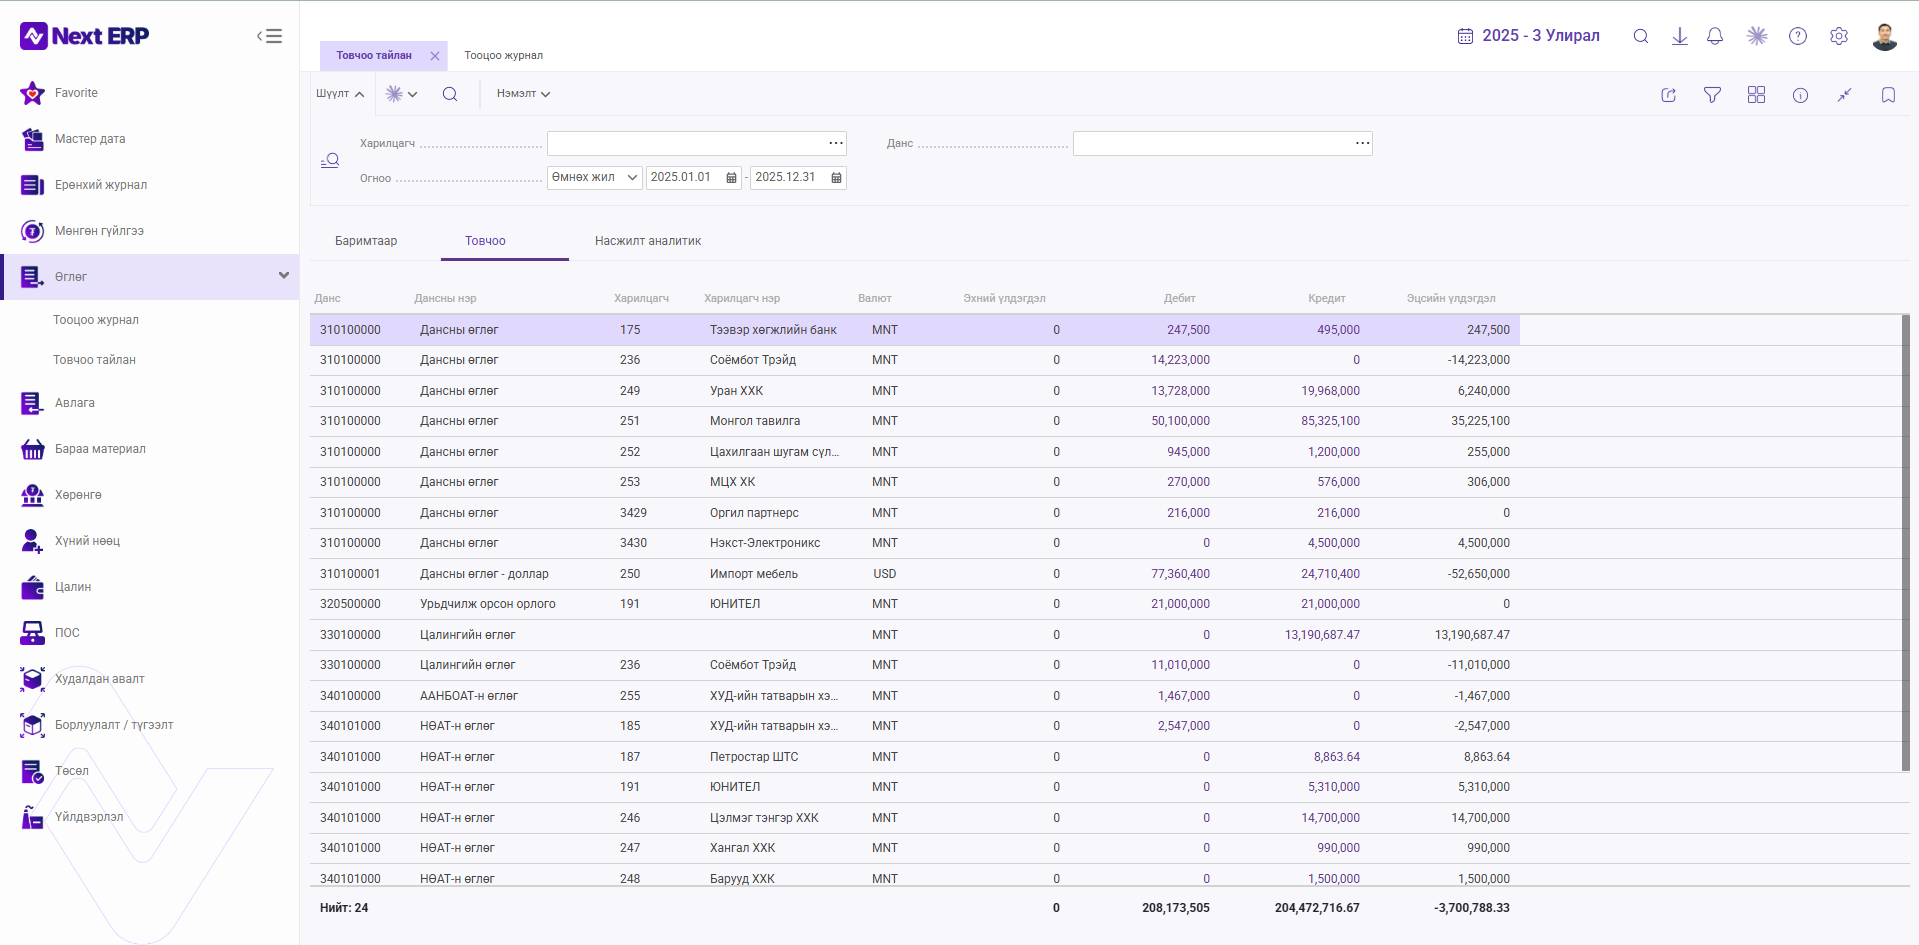Switch to the Баримтаар tab

pyautogui.click(x=366, y=241)
